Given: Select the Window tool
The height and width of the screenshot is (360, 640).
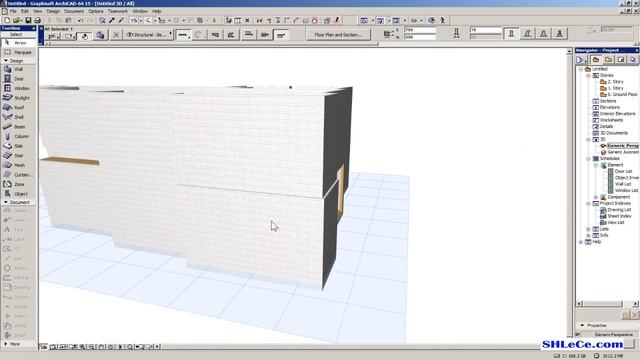Looking at the screenshot, I should [18, 88].
